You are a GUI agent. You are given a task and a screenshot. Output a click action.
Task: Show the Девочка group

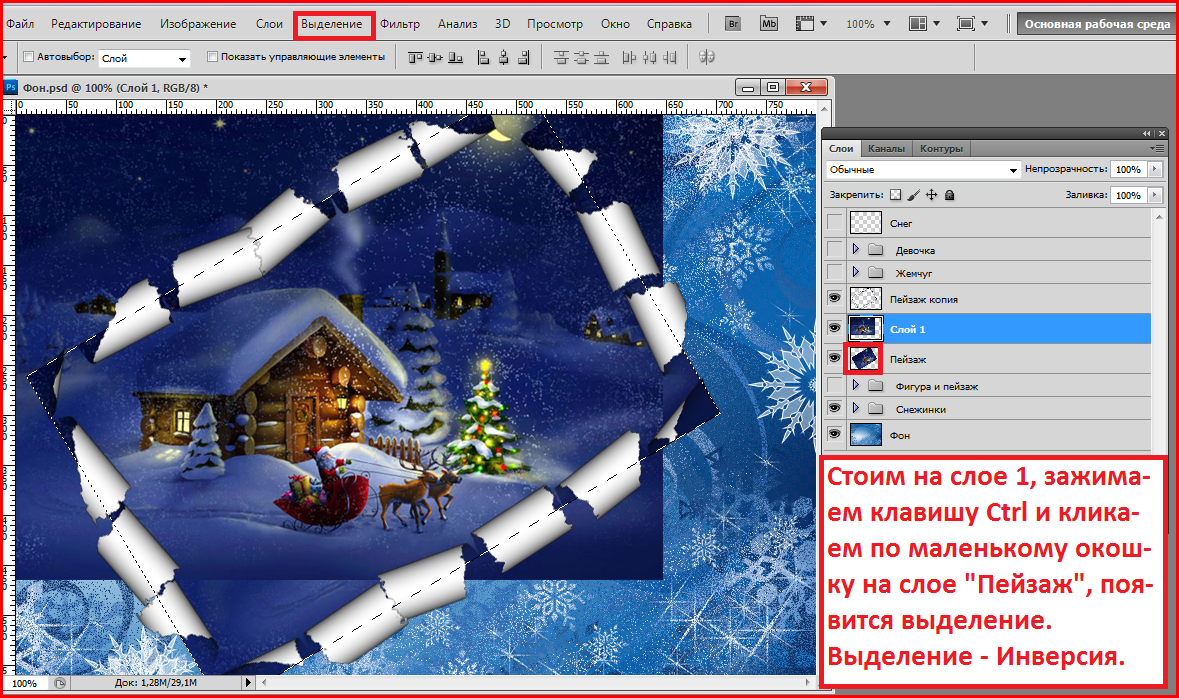[x=835, y=249]
